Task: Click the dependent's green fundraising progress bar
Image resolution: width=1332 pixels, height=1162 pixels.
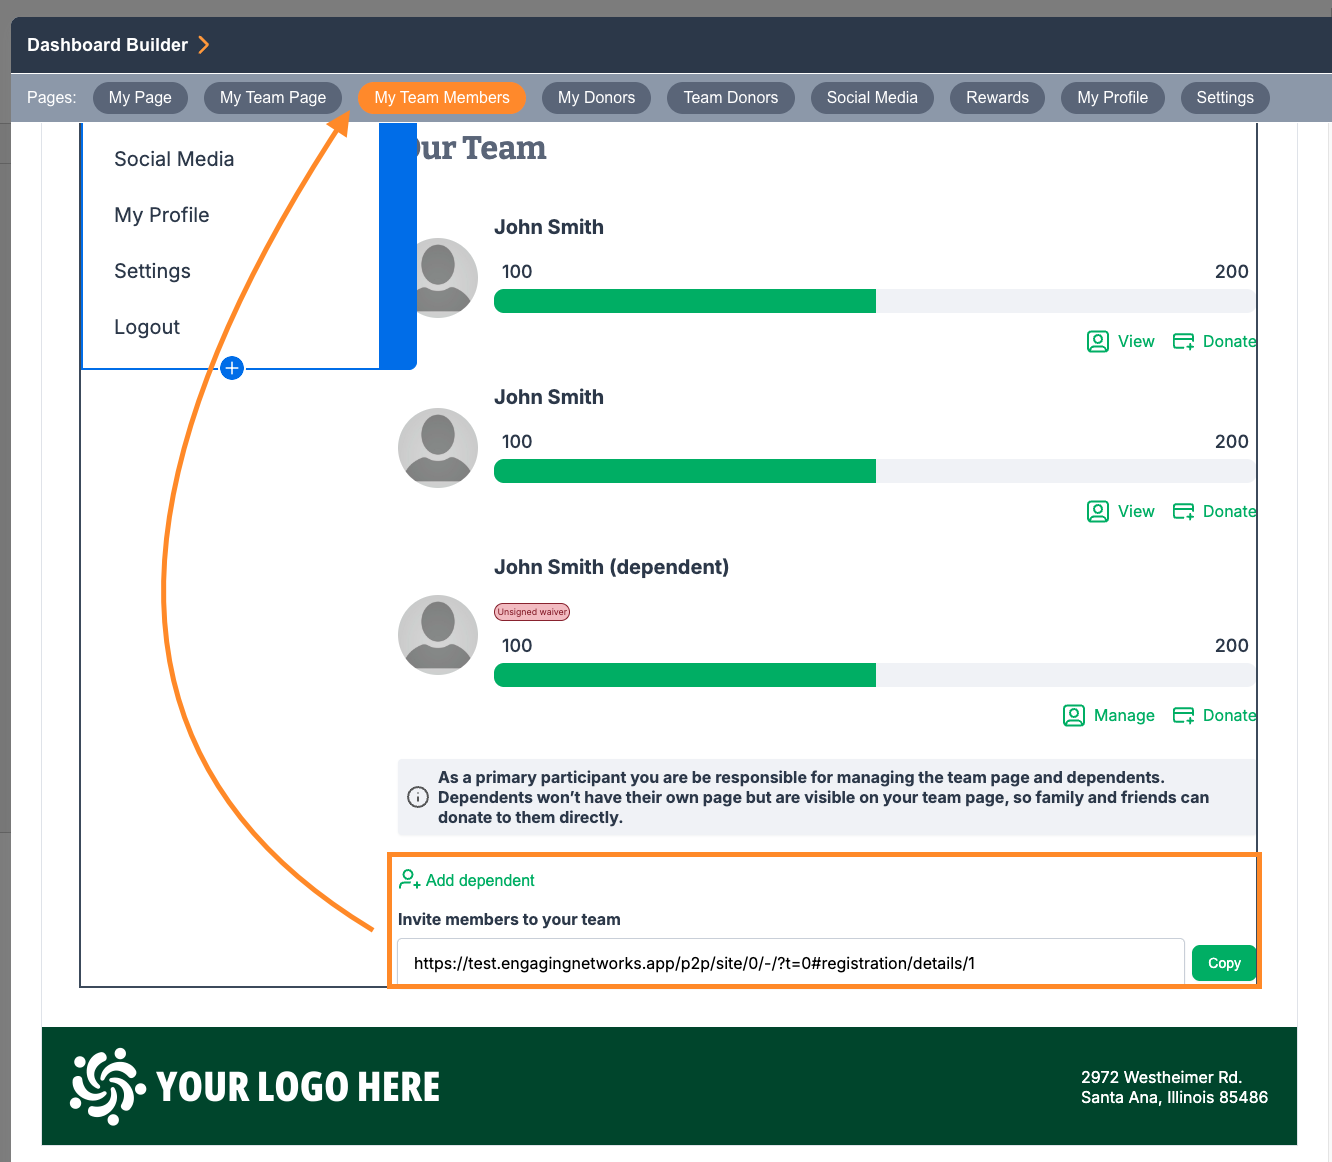Action: pos(685,675)
